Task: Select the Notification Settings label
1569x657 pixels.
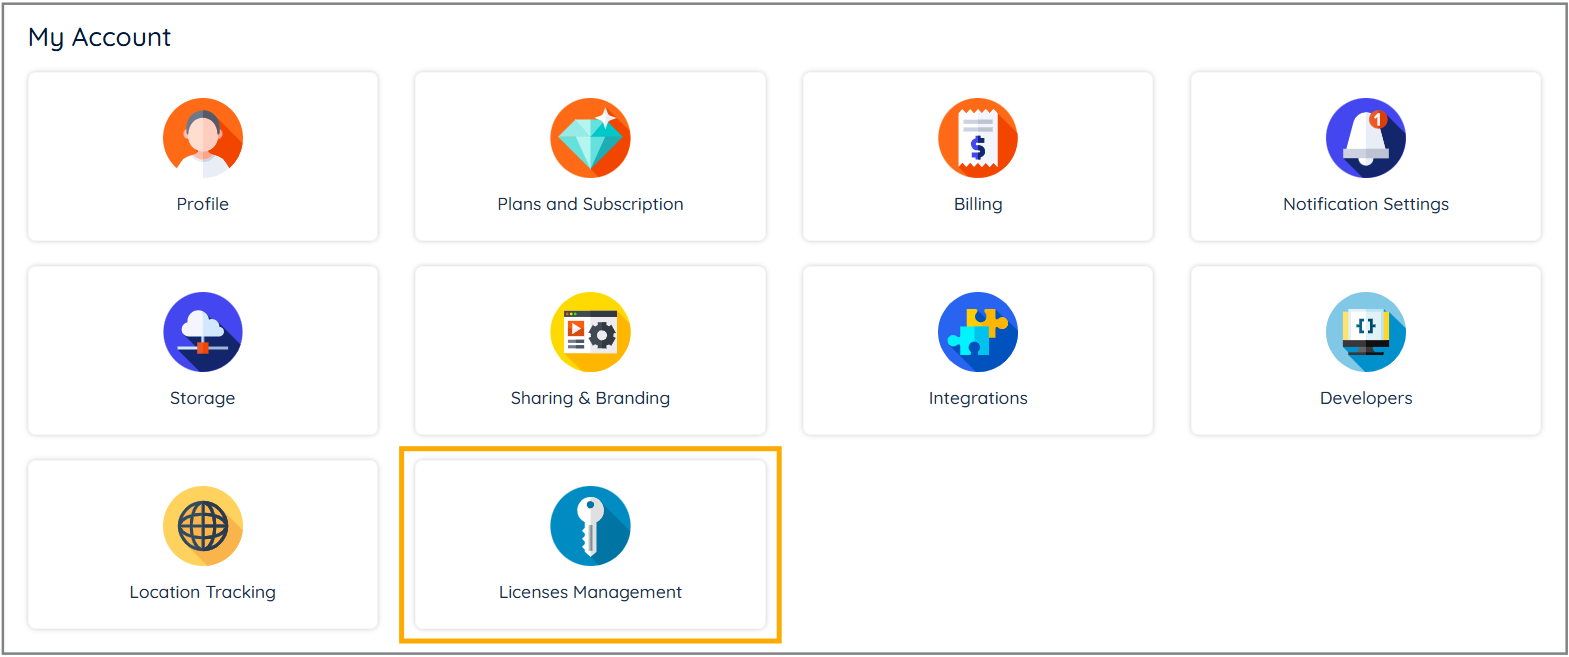Action: 1366,204
